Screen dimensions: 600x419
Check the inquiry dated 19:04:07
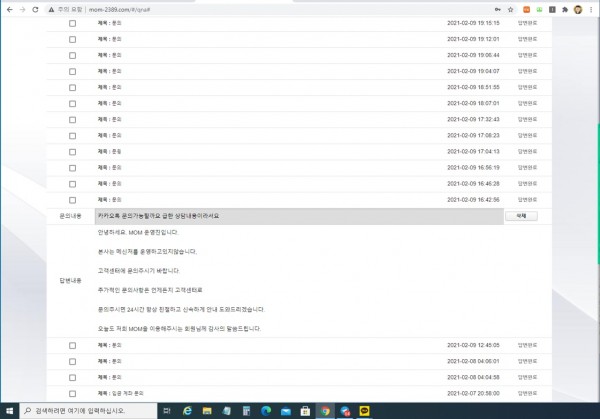[x=72, y=72]
